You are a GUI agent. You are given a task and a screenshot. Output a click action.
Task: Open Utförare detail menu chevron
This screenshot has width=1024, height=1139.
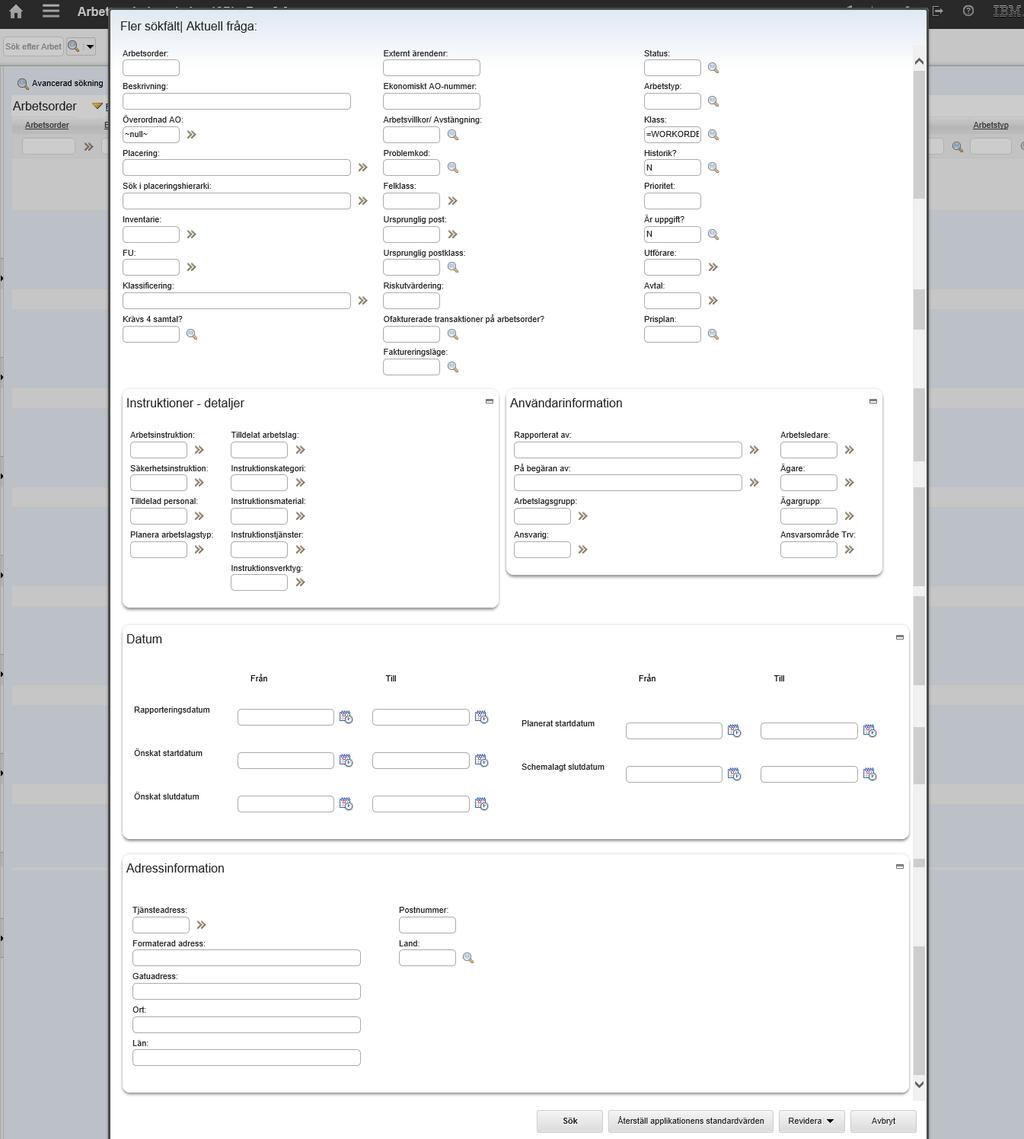tap(713, 267)
